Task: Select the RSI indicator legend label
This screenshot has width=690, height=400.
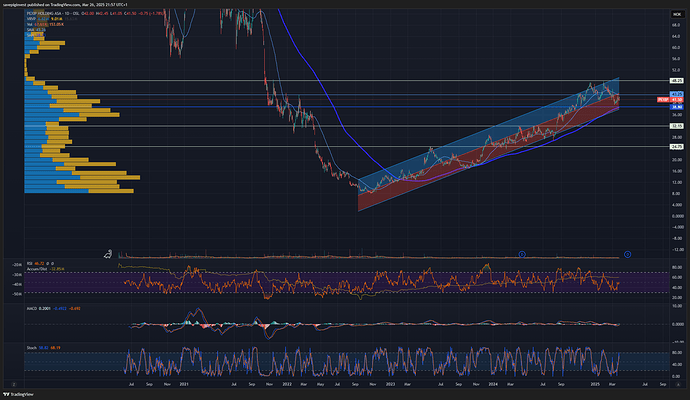Action: point(30,264)
